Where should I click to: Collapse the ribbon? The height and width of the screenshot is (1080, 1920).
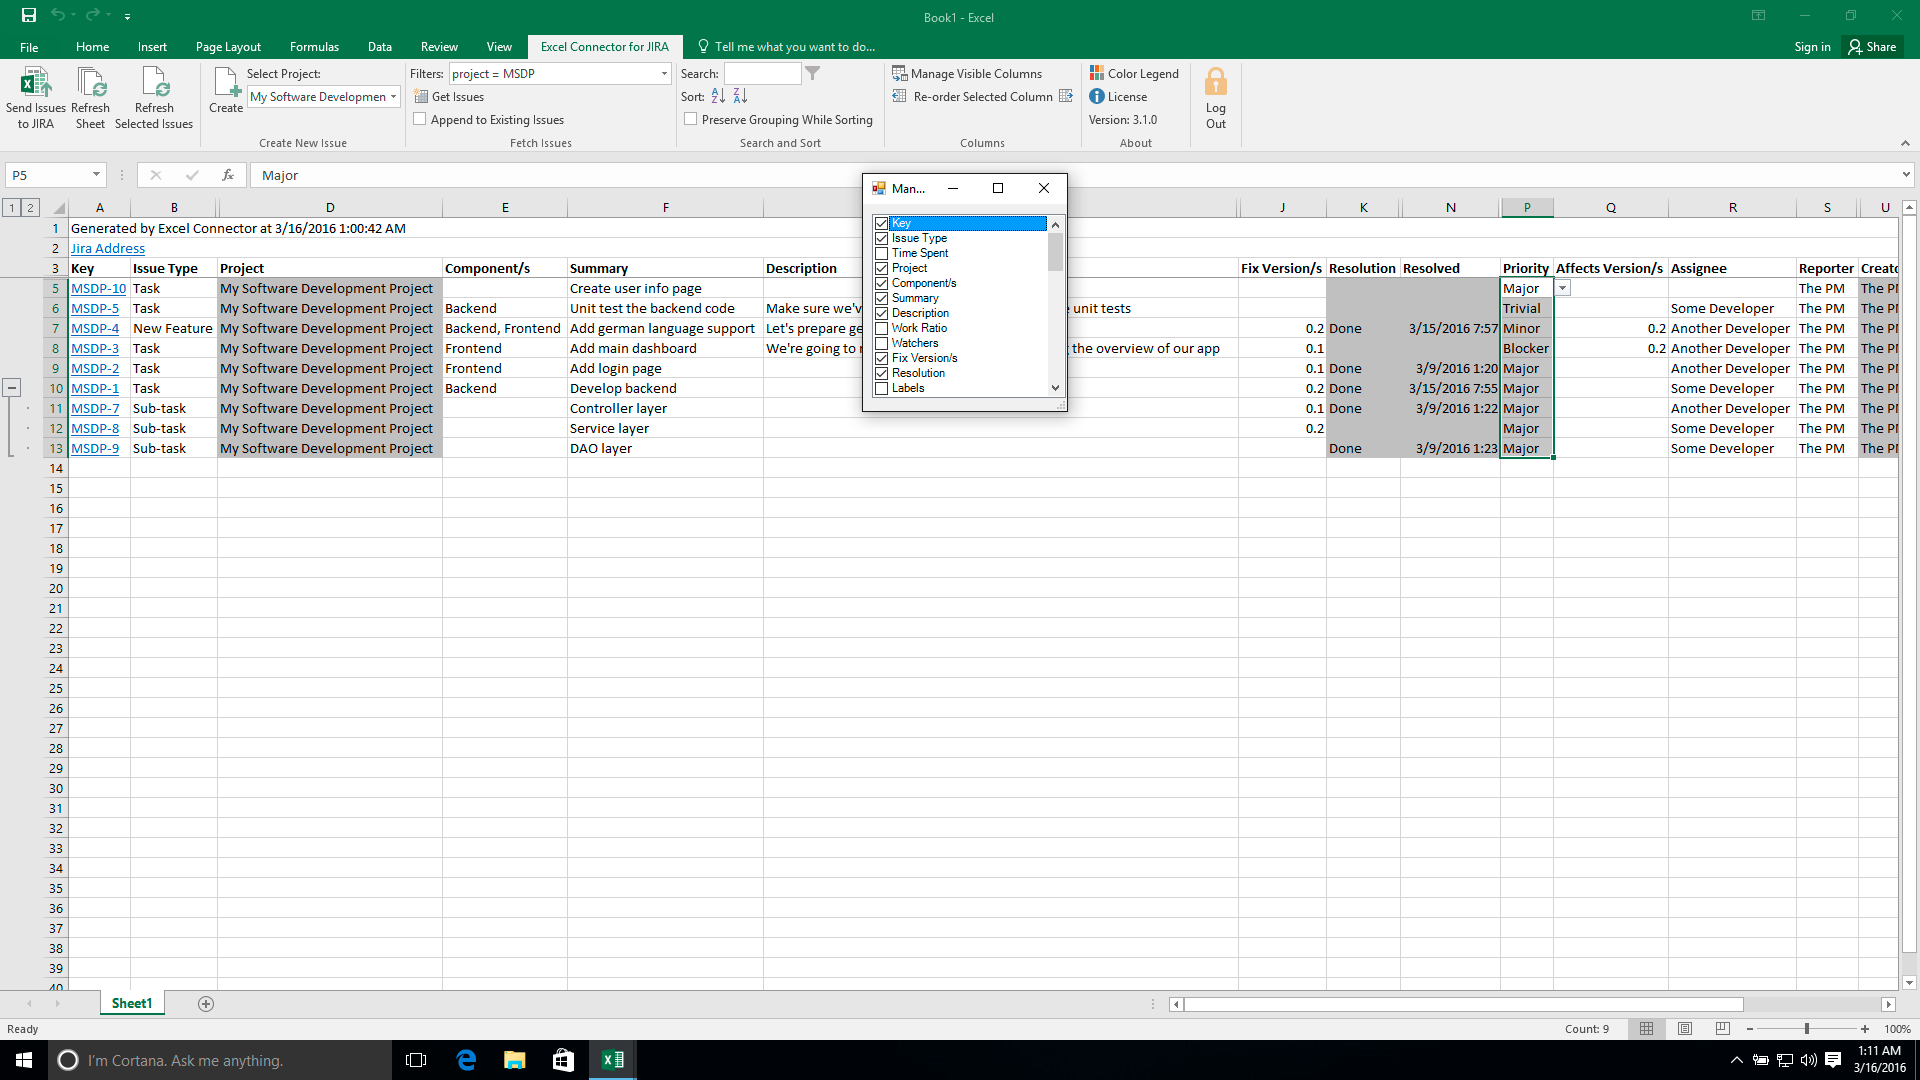click(1905, 143)
